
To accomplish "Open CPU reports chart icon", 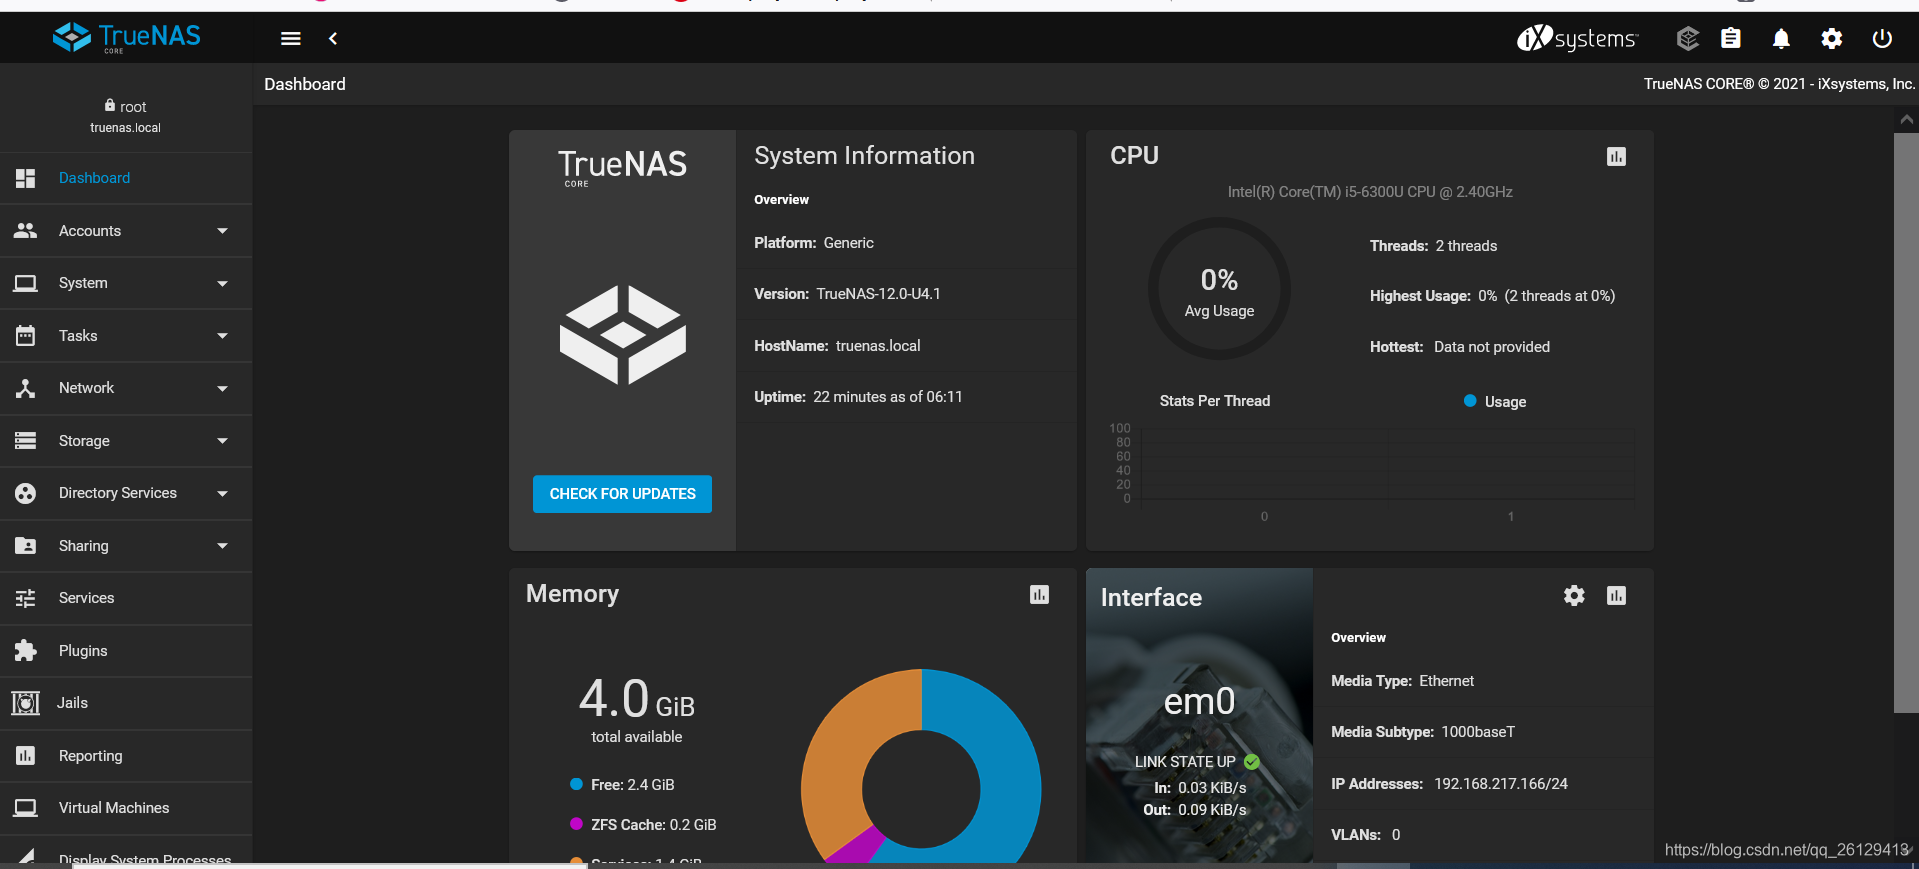I will click(1616, 156).
